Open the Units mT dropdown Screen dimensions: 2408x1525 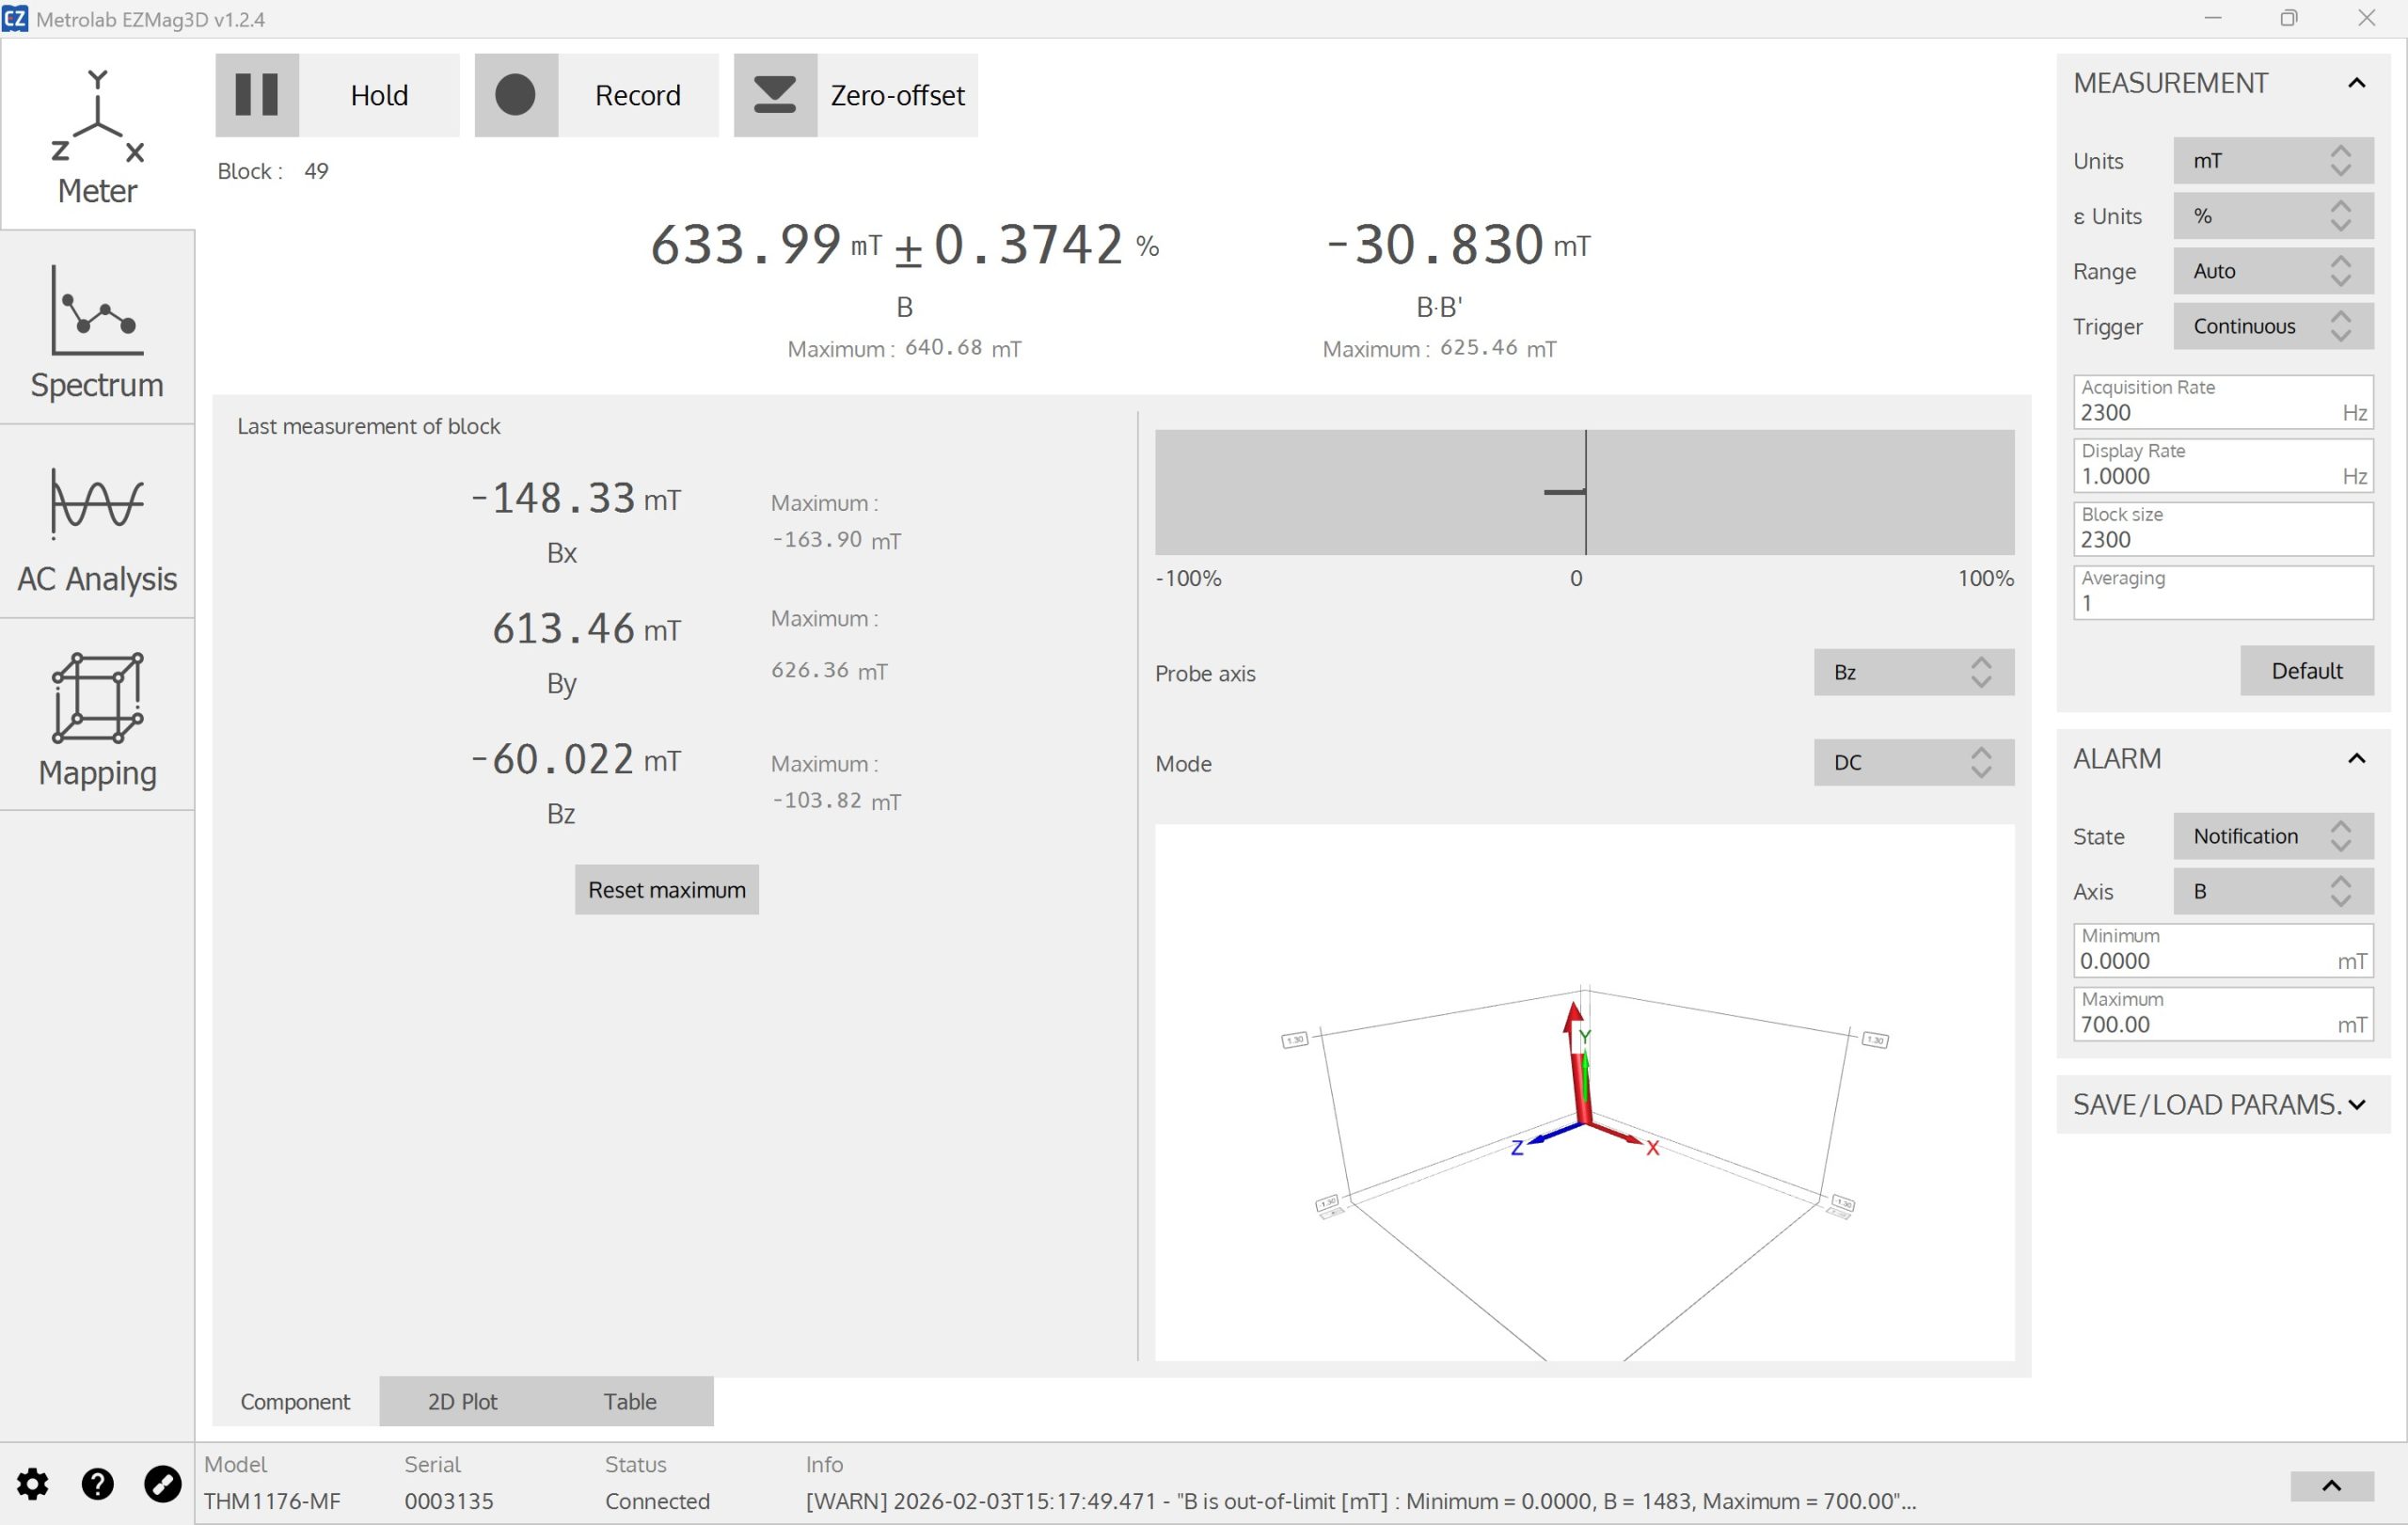pyautogui.click(x=2272, y=161)
